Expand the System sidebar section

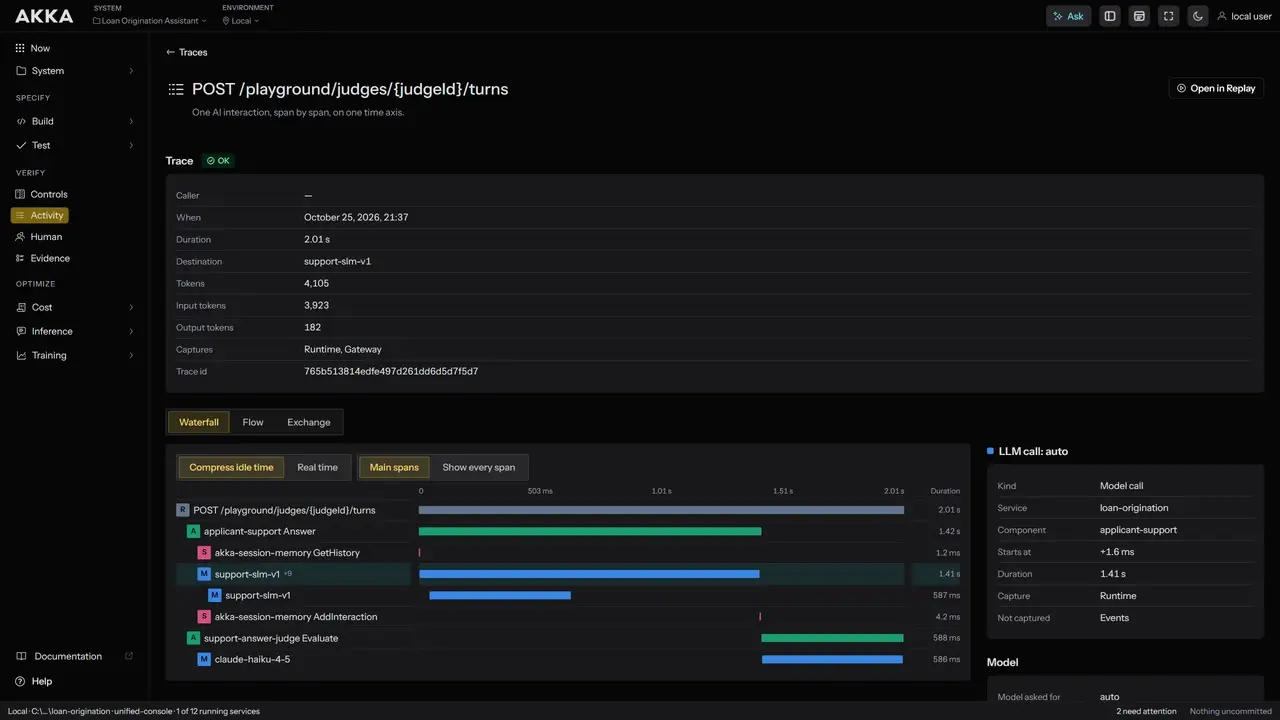pyautogui.click(x=75, y=71)
